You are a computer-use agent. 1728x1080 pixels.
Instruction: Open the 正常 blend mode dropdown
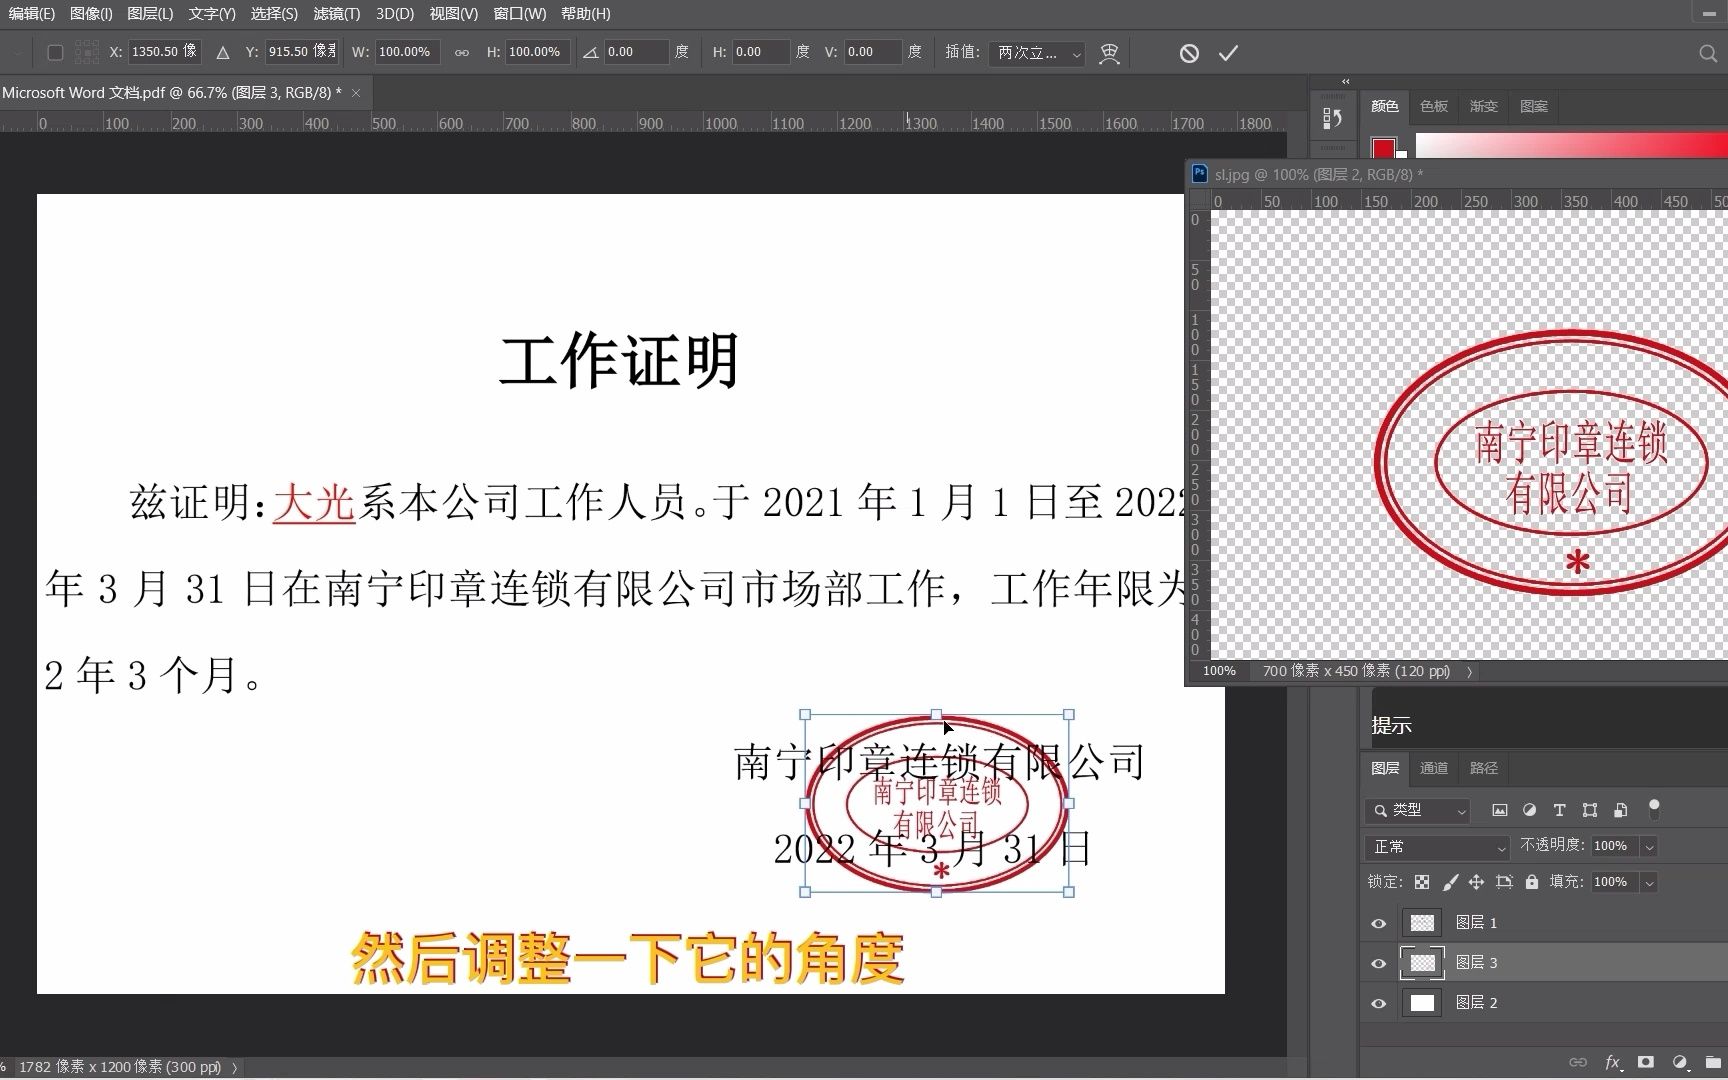(x=1437, y=847)
